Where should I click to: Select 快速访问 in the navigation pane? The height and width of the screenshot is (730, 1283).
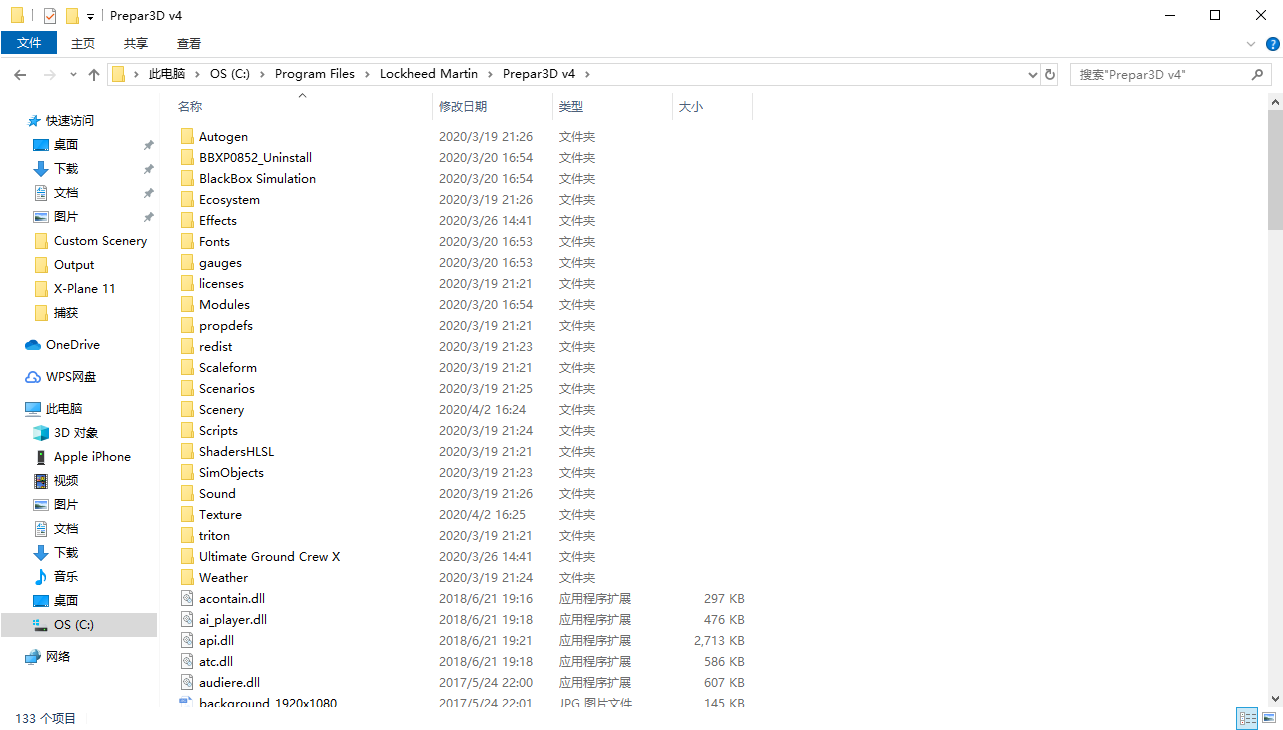70,121
